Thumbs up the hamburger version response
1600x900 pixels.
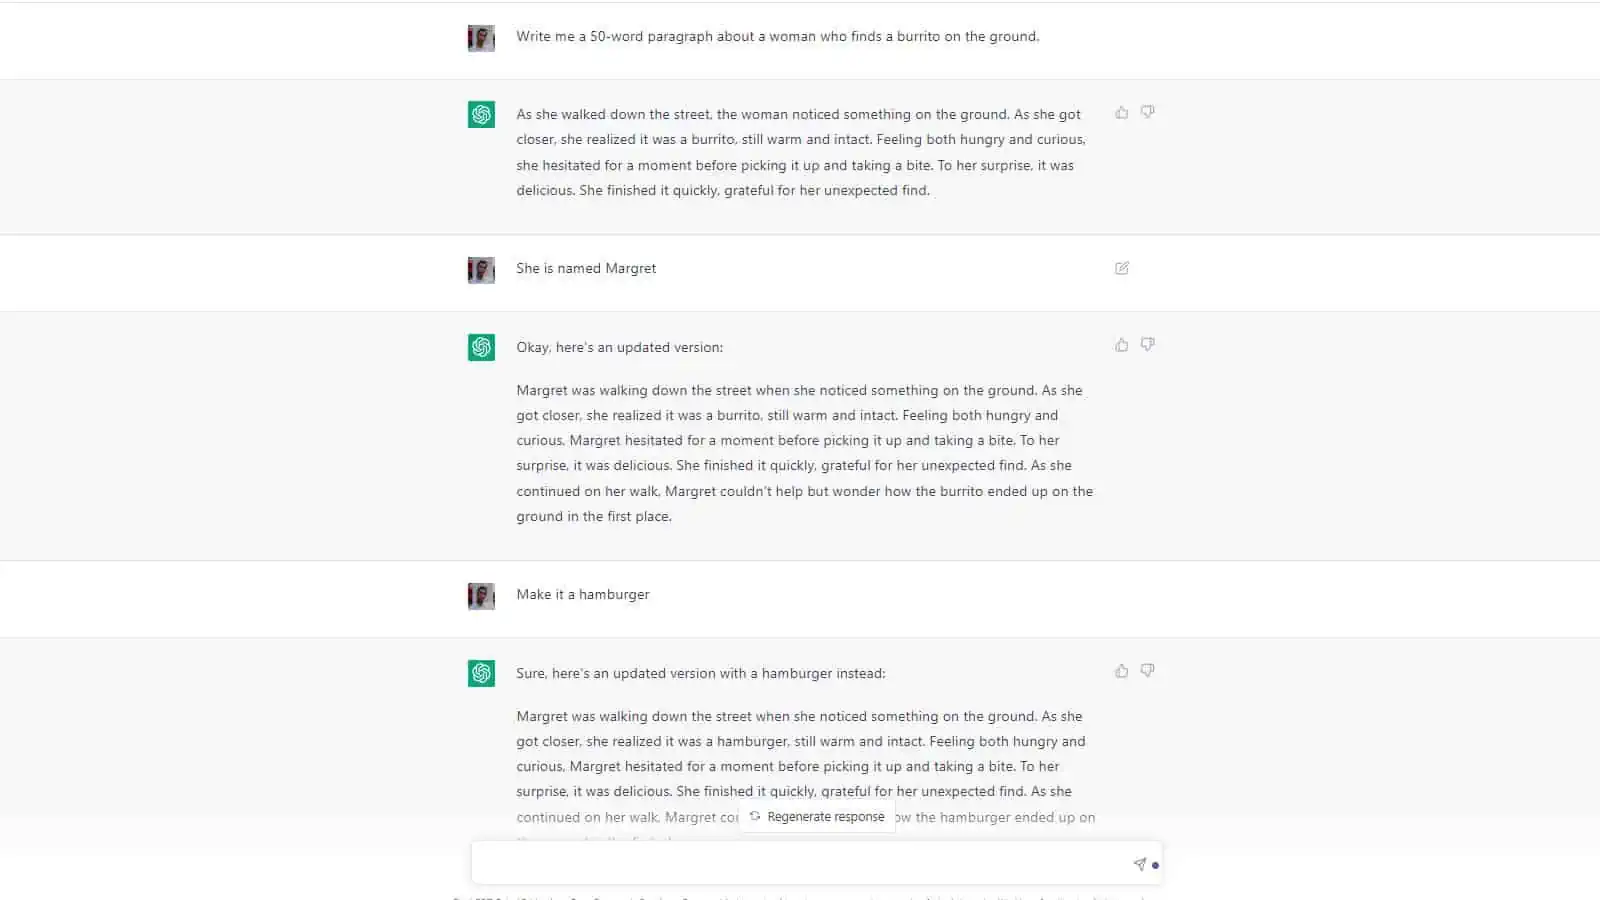1122,671
